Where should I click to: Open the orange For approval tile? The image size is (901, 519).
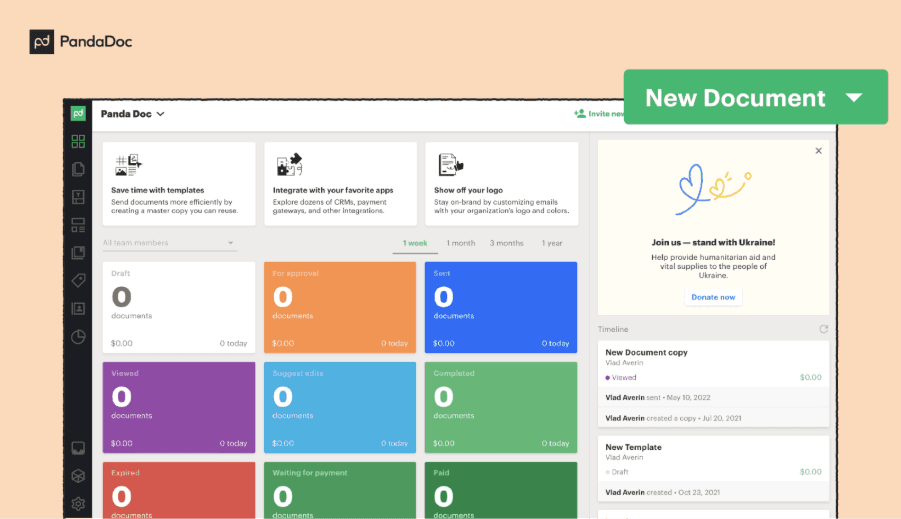click(x=340, y=307)
